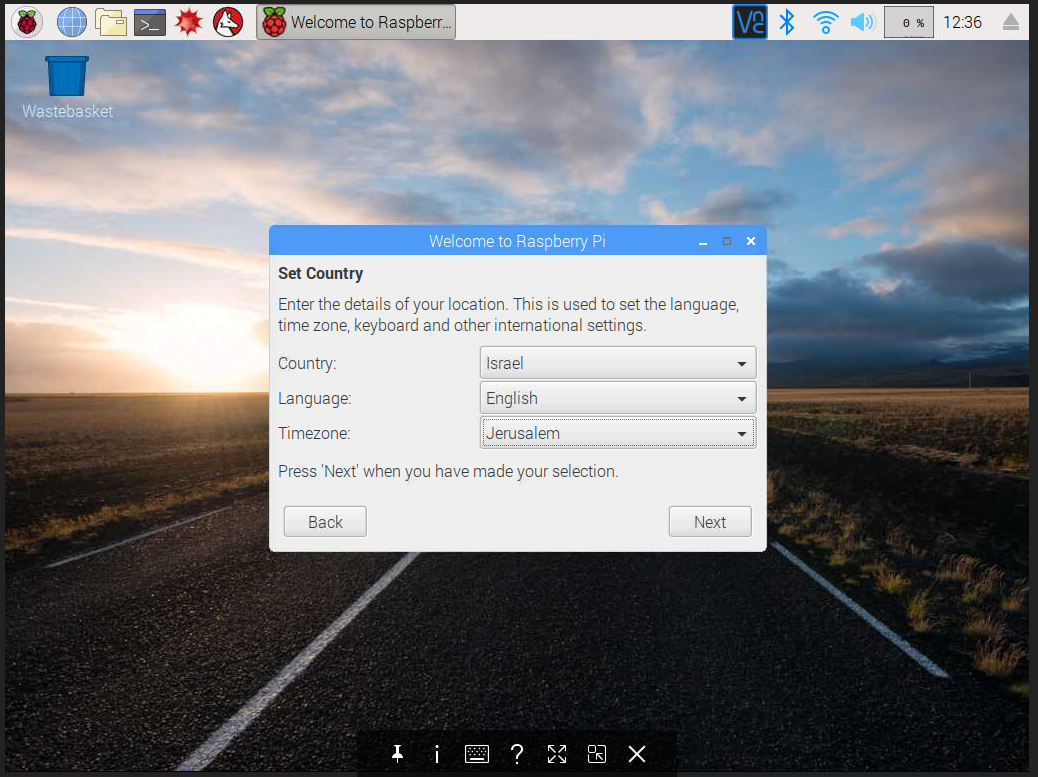
Task: Enter fullscreen using the VNC toolbar icon
Action: [x=557, y=754]
